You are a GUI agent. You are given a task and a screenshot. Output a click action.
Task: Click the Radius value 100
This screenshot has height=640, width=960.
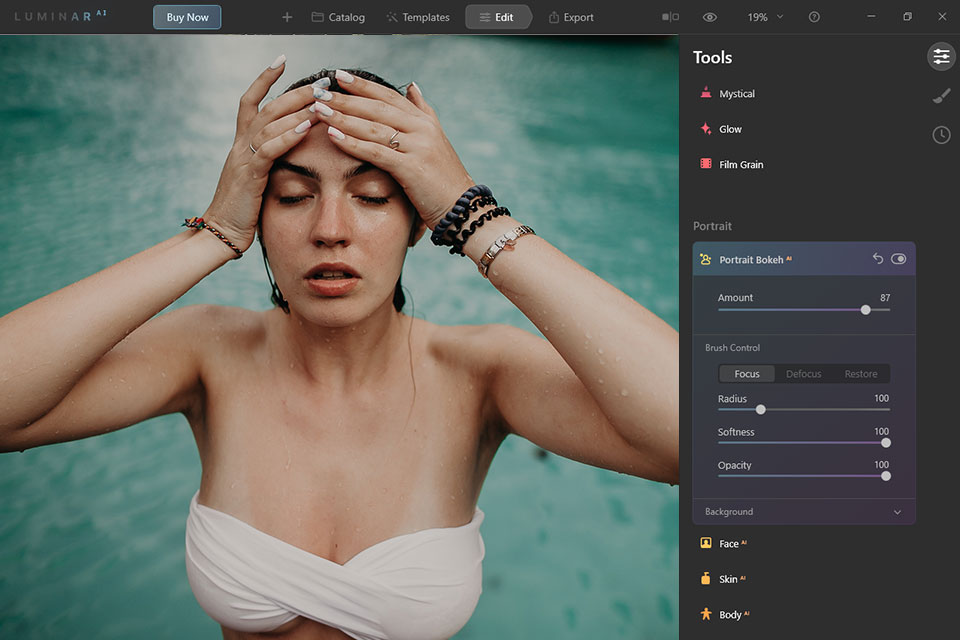[x=881, y=398]
